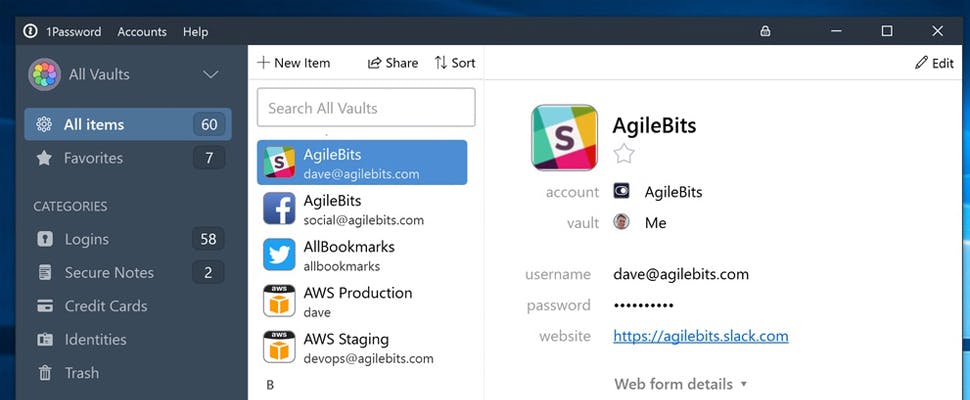Screen dimensions: 970x400
Task: Click the Favorites count badge 7
Action: click(209, 158)
